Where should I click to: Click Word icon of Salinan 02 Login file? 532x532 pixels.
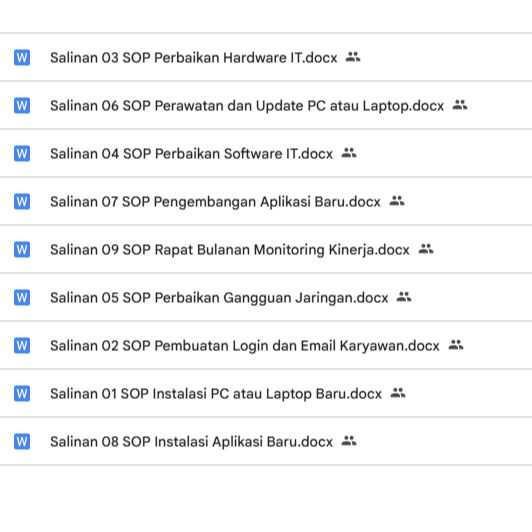pos(22,345)
